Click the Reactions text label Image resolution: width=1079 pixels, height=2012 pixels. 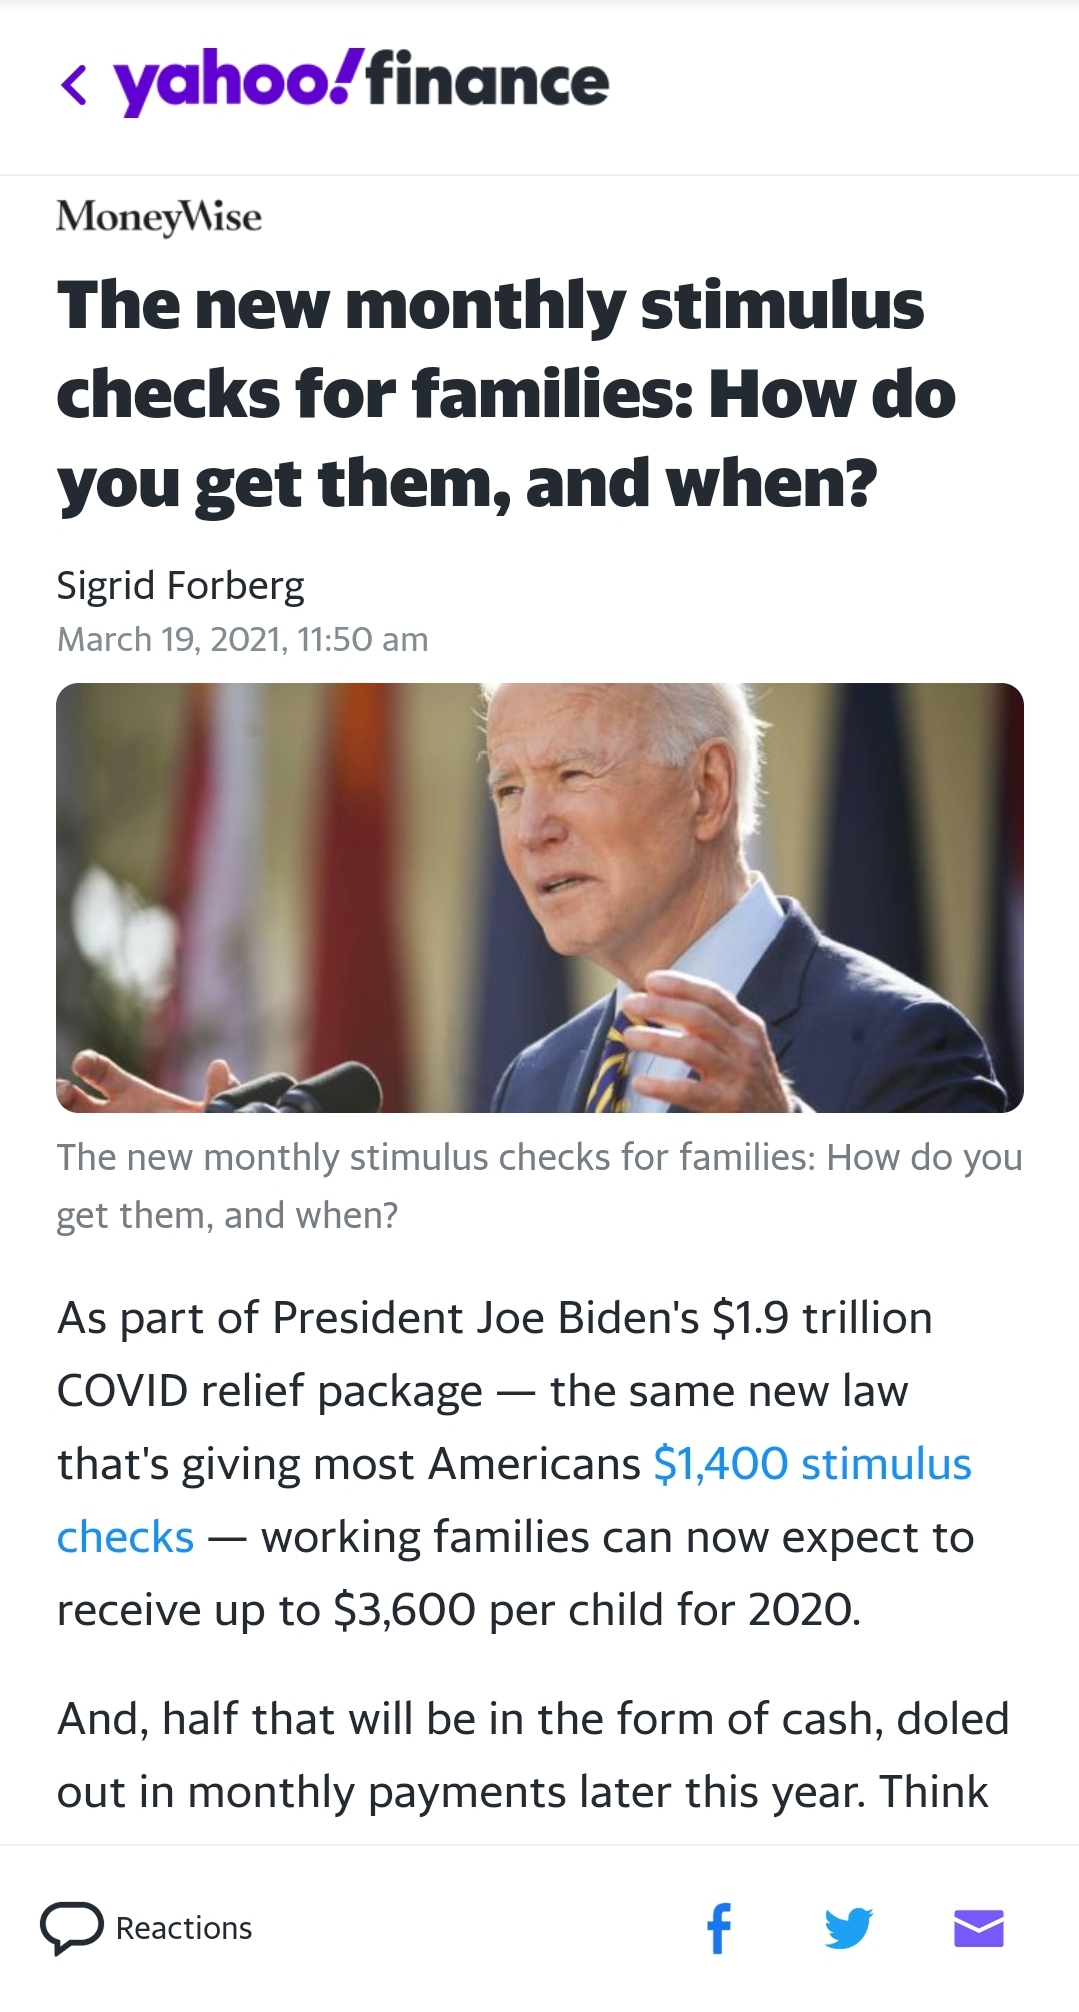(184, 1928)
